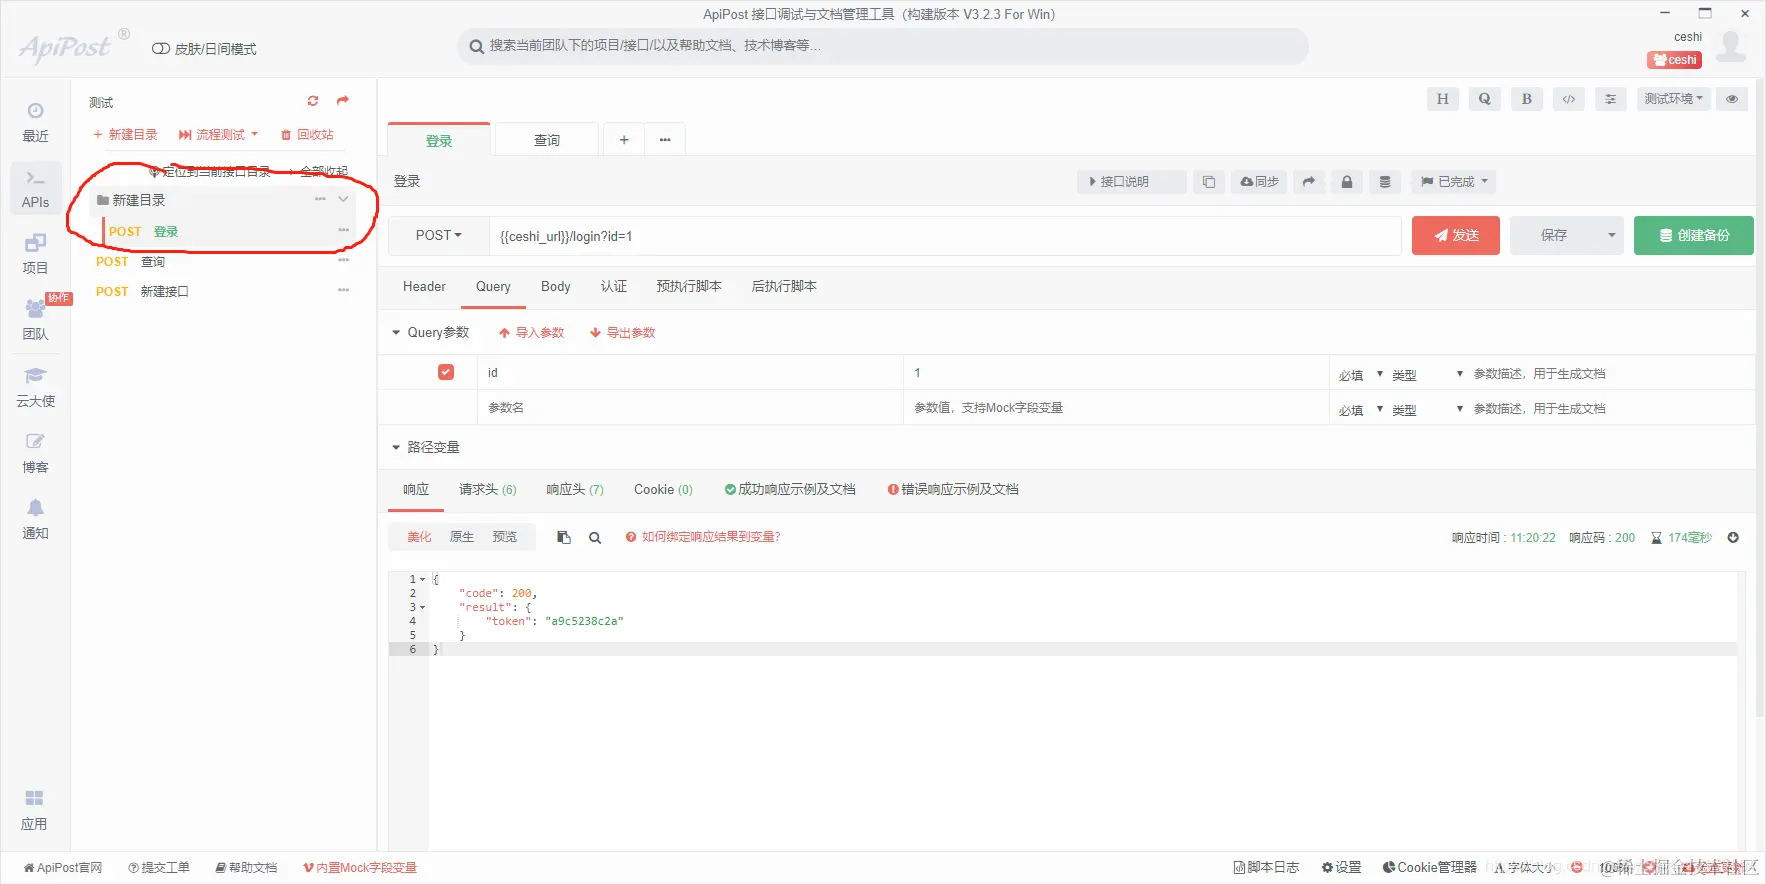The width and height of the screenshot is (1766, 884).
Task: Open the 博客 blog section in the sidebar
Action: [35, 453]
